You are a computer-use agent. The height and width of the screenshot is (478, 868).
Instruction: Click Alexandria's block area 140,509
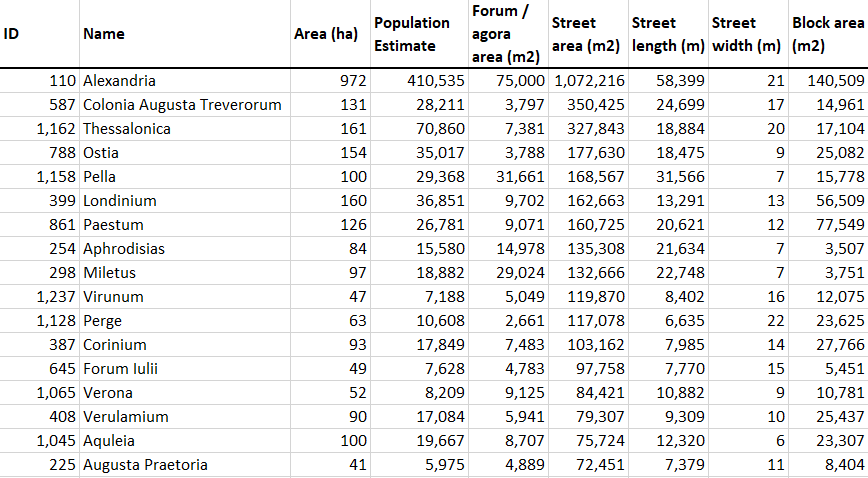click(828, 81)
